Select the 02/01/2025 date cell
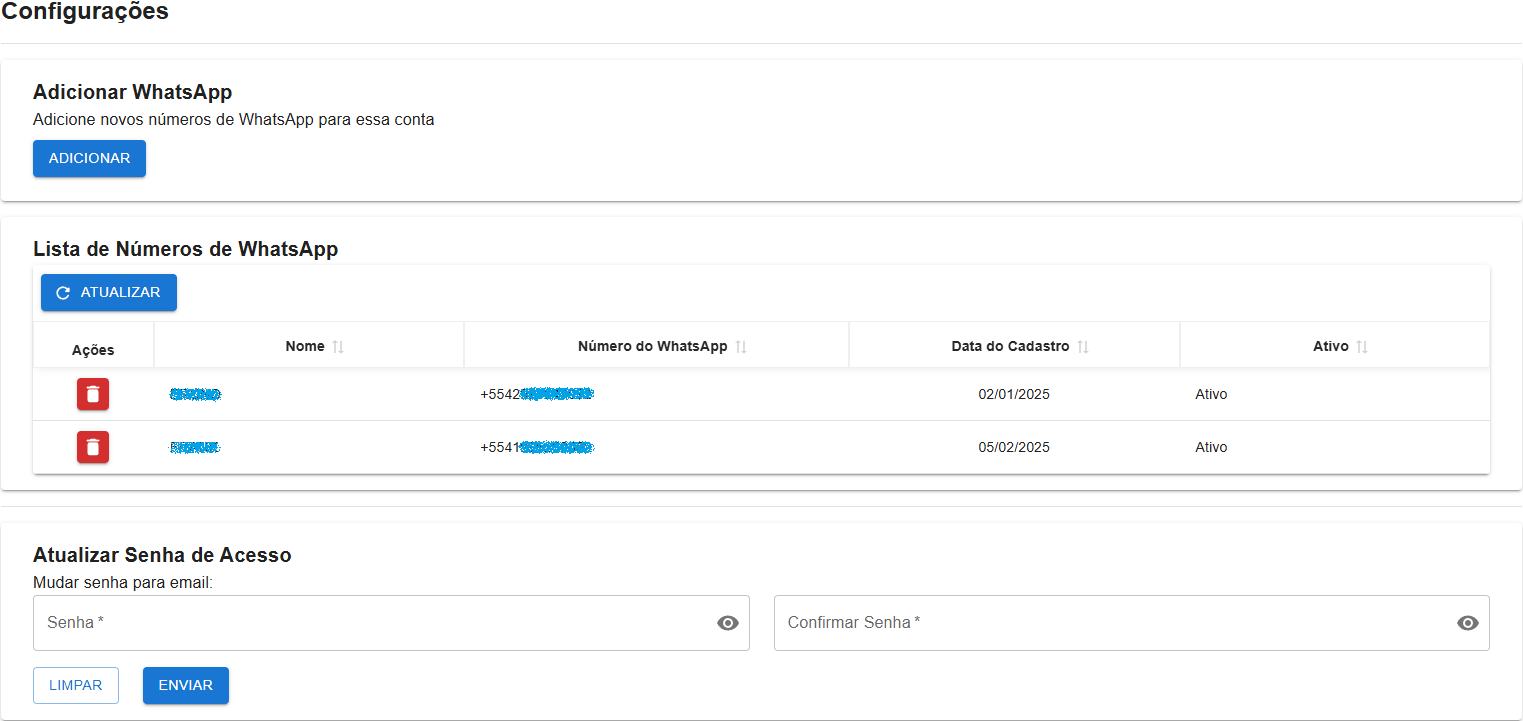 tap(1014, 394)
